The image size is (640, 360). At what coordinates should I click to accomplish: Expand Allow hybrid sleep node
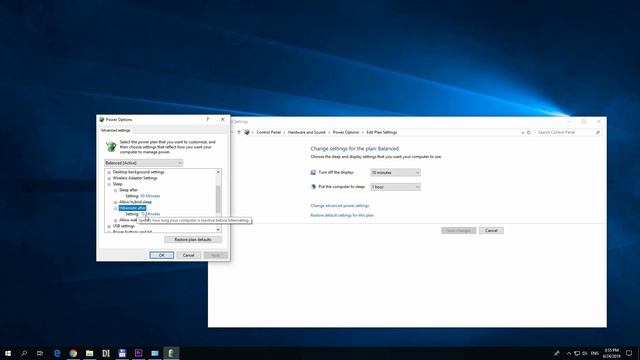point(115,202)
